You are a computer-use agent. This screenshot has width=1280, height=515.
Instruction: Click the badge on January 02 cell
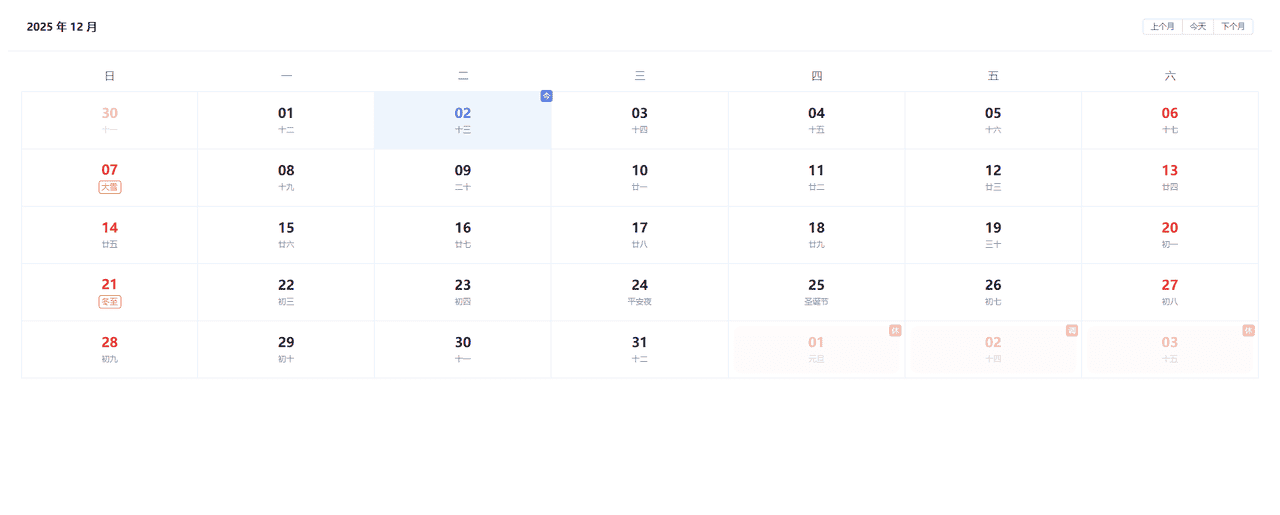coord(1071,330)
